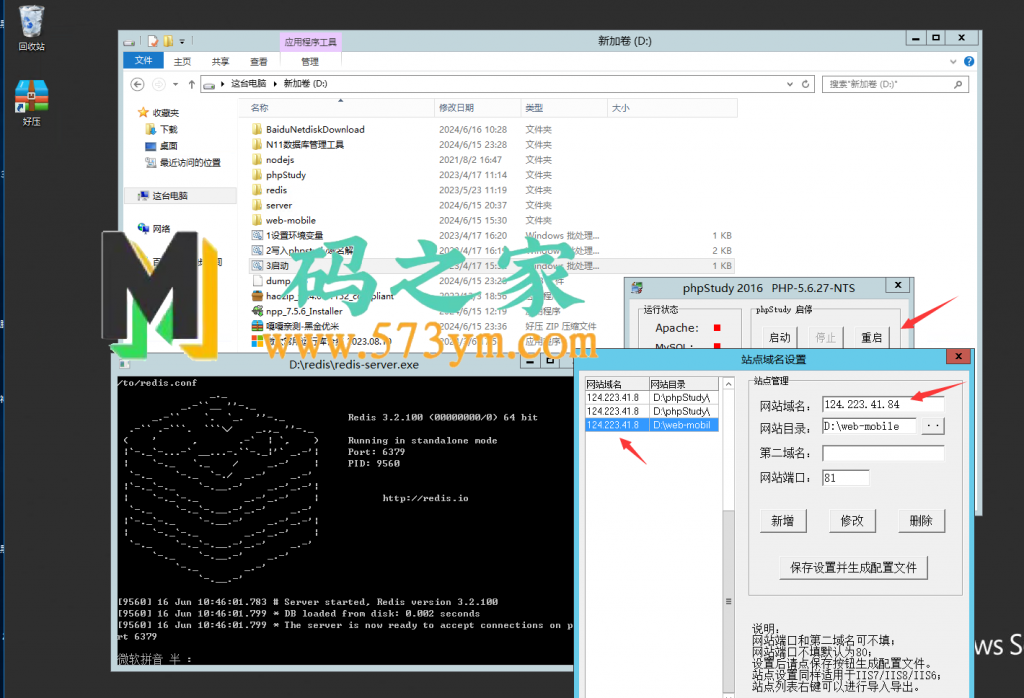Select the dump file icon
1024x698 pixels.
pos(257,281)
